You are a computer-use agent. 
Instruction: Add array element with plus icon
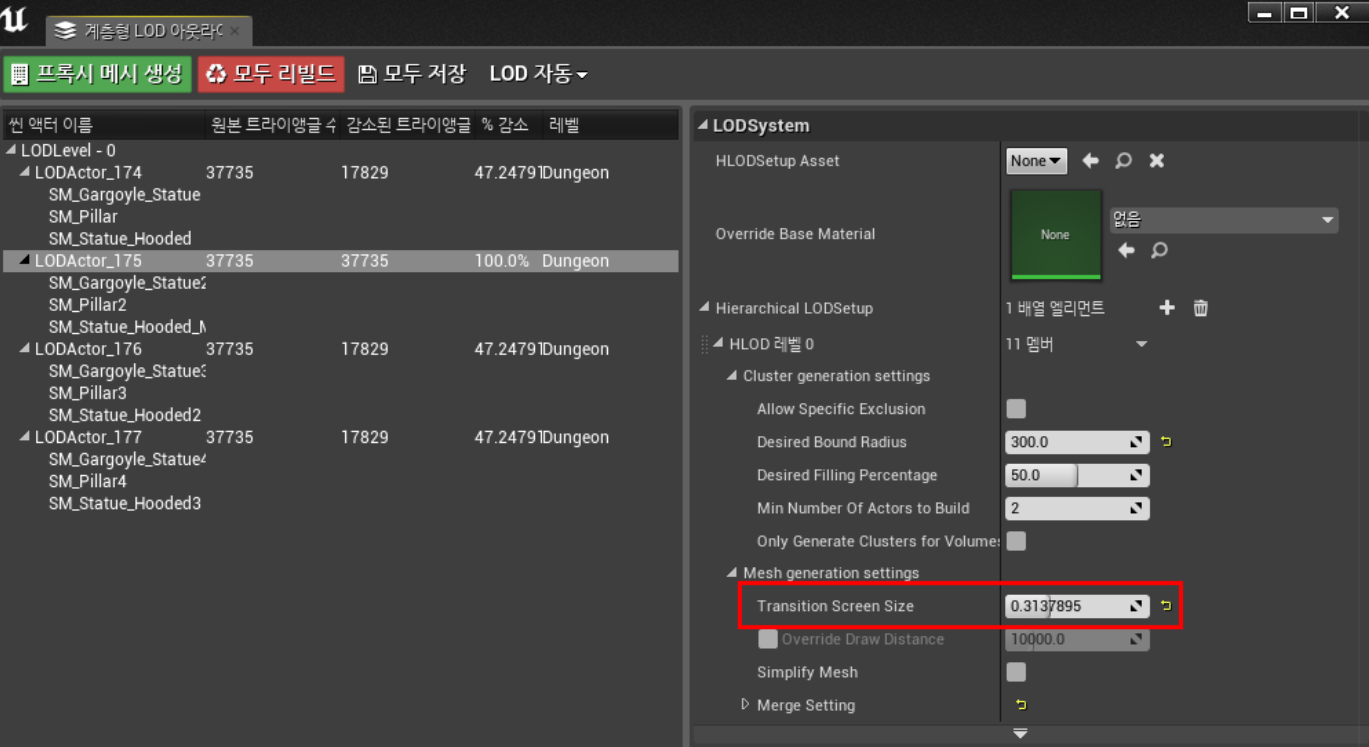coord(1167,308)
